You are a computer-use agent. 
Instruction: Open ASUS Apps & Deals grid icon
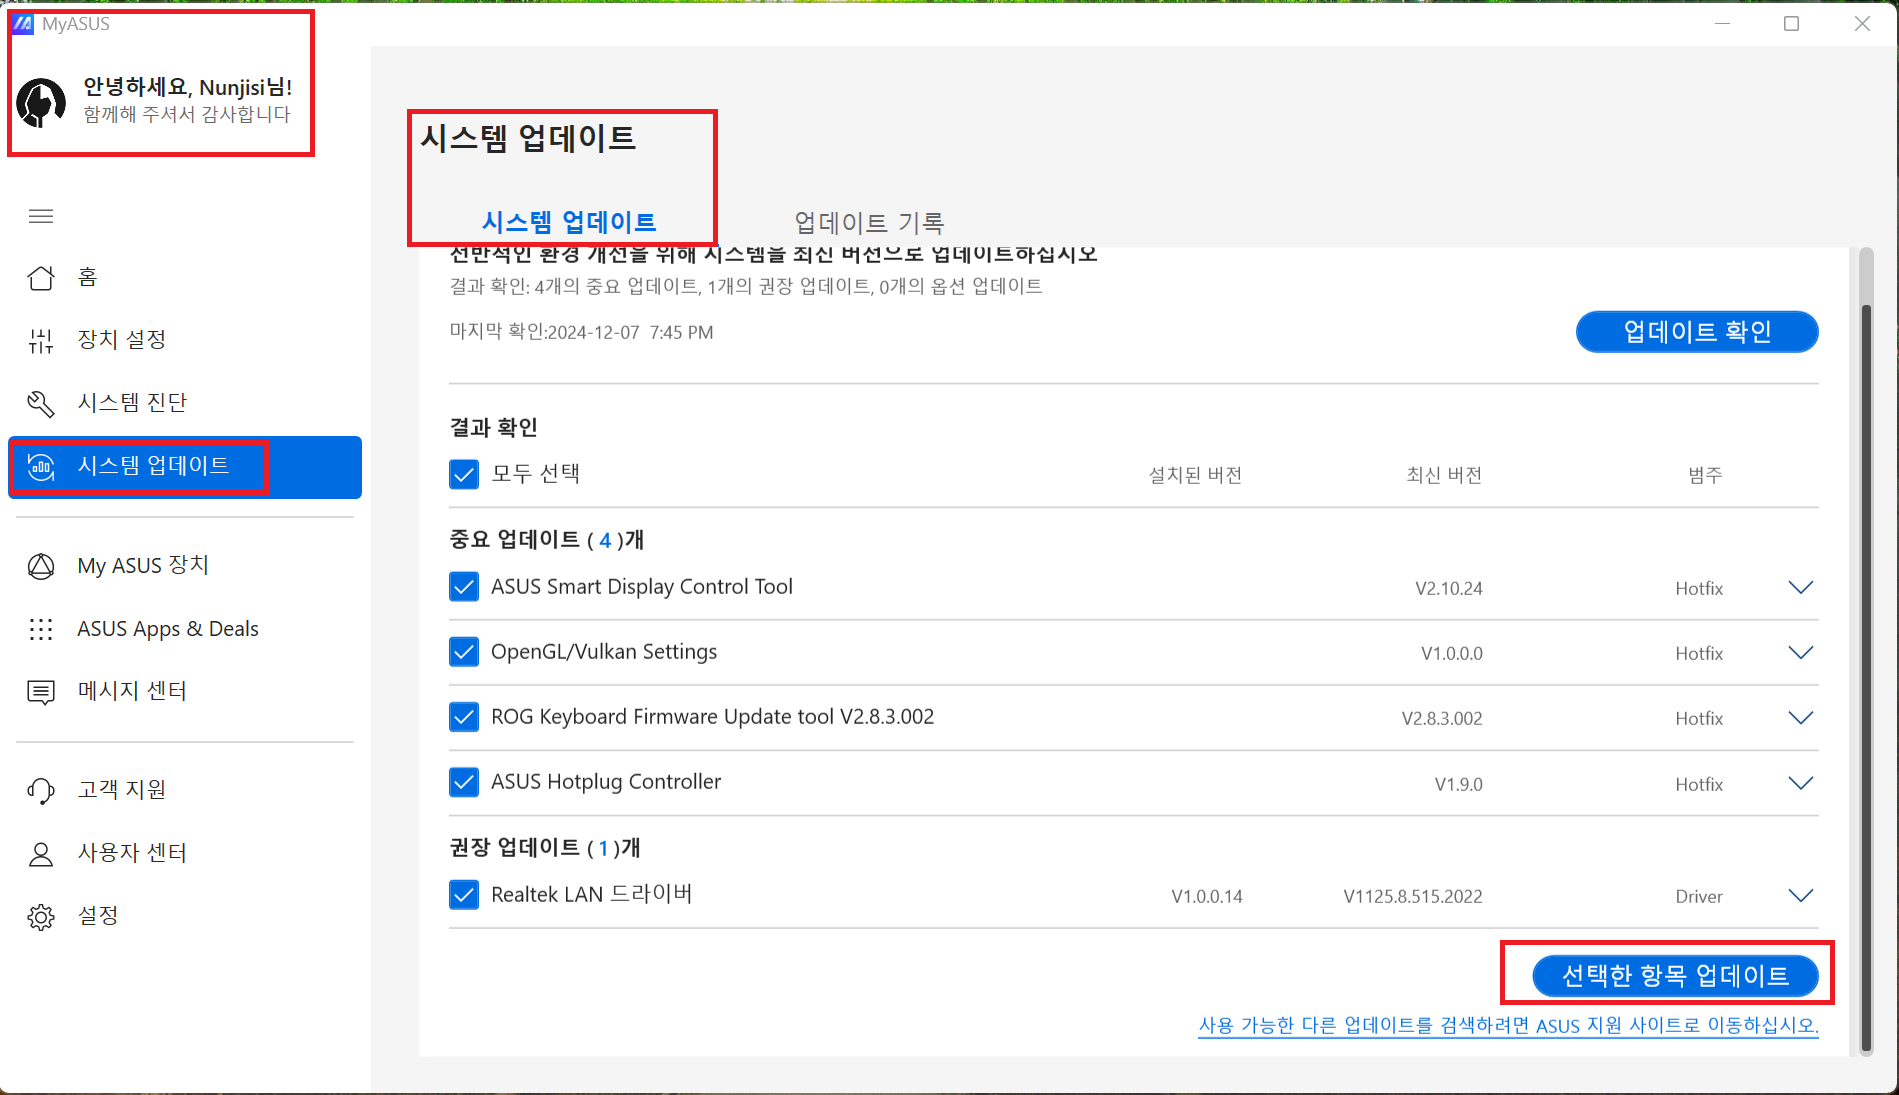click(x=41, y=629)
